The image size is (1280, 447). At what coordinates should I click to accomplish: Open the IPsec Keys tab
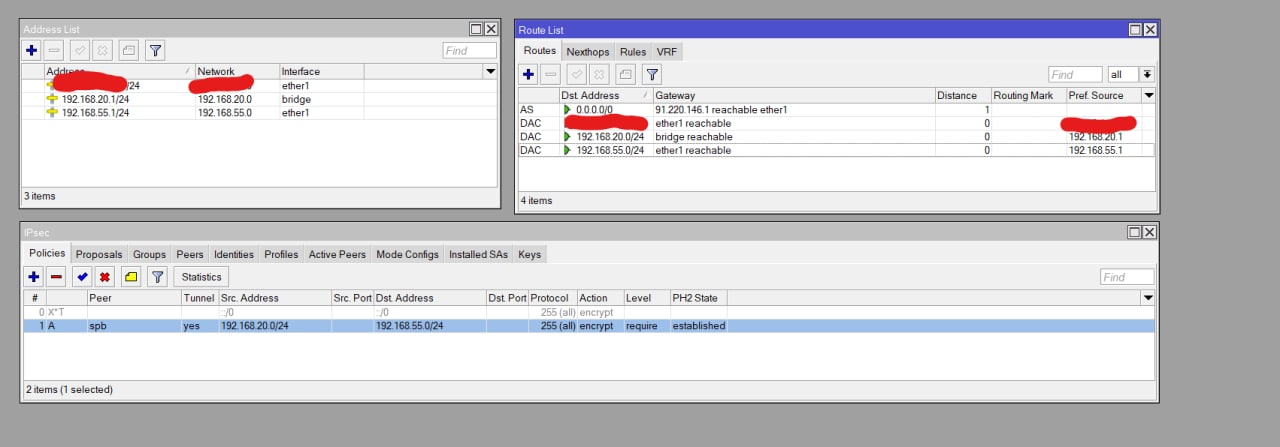tap(530, 255)
